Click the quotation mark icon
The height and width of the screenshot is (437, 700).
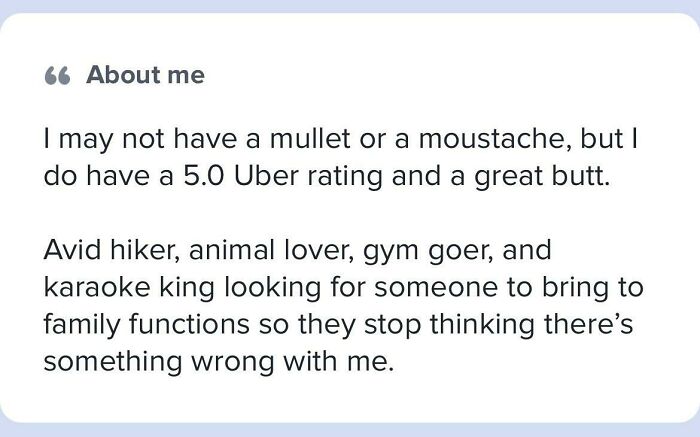(58, 76)
